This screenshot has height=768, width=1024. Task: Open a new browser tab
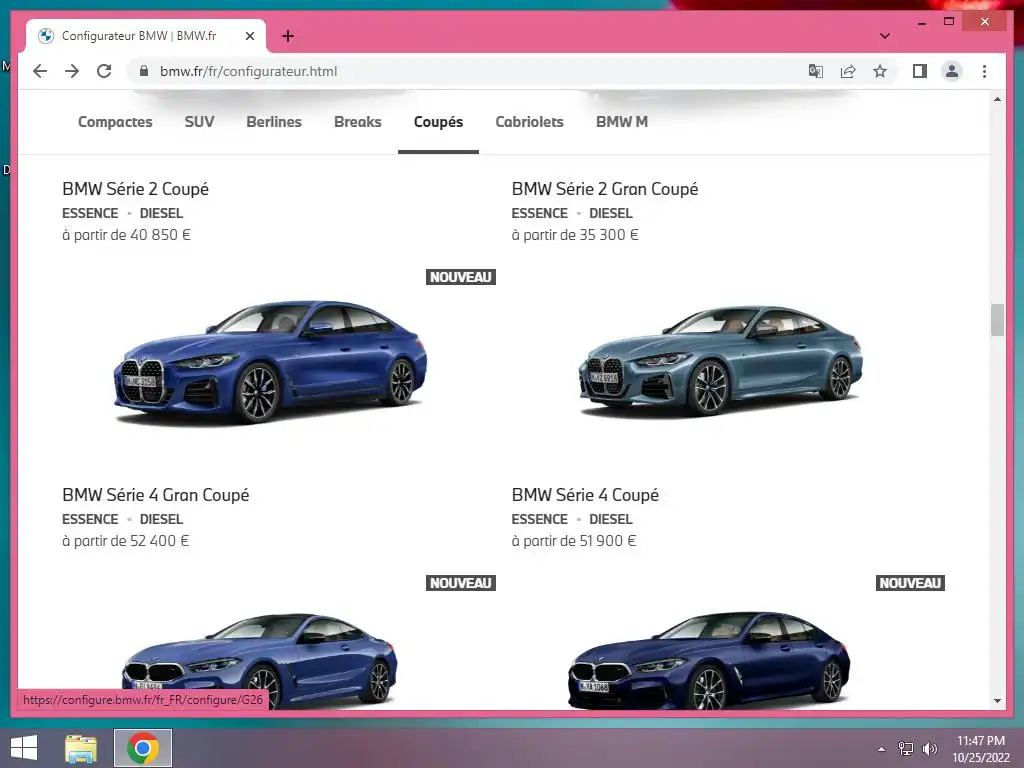tap(287, 36)
